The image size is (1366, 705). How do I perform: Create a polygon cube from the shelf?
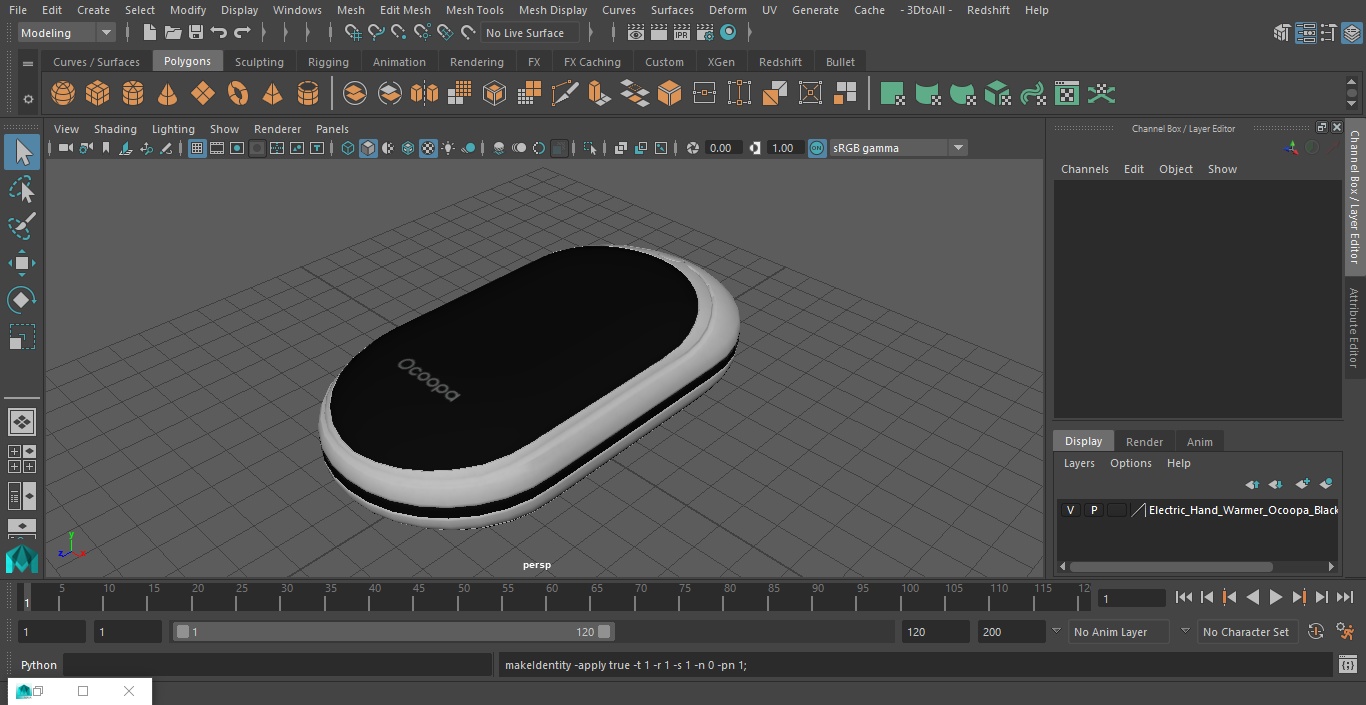tap(98, 94)
